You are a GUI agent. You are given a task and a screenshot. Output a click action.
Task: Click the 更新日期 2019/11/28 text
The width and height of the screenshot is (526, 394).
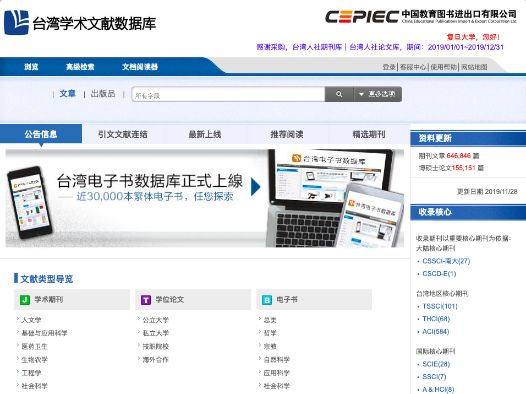[487, 191]
